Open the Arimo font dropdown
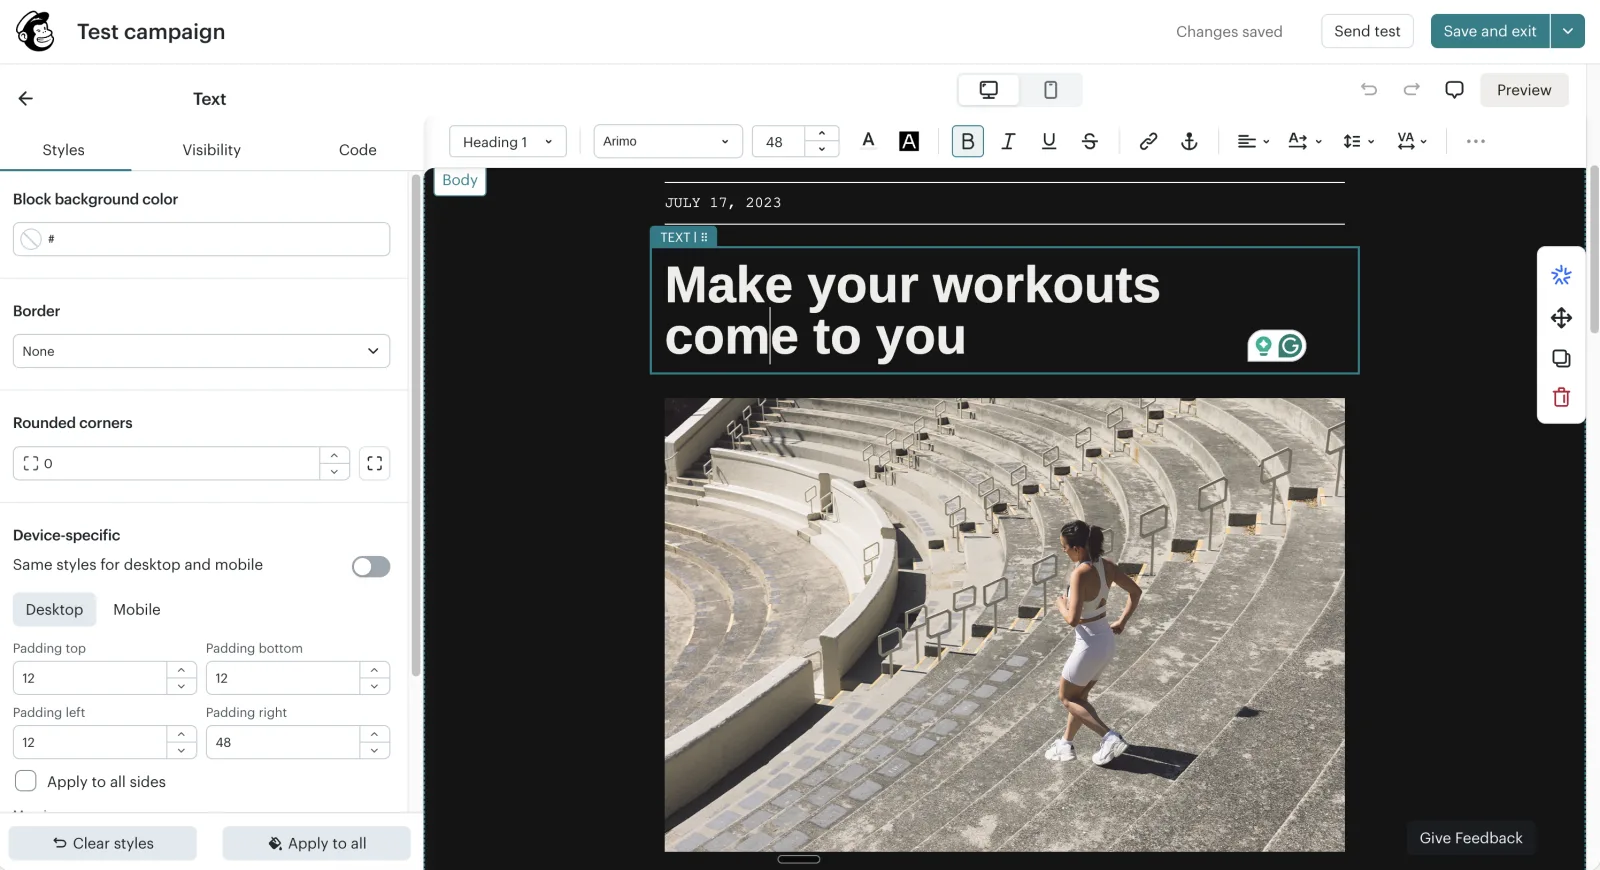This screenshot has height=870, width=1600. [x=668, y=141]
